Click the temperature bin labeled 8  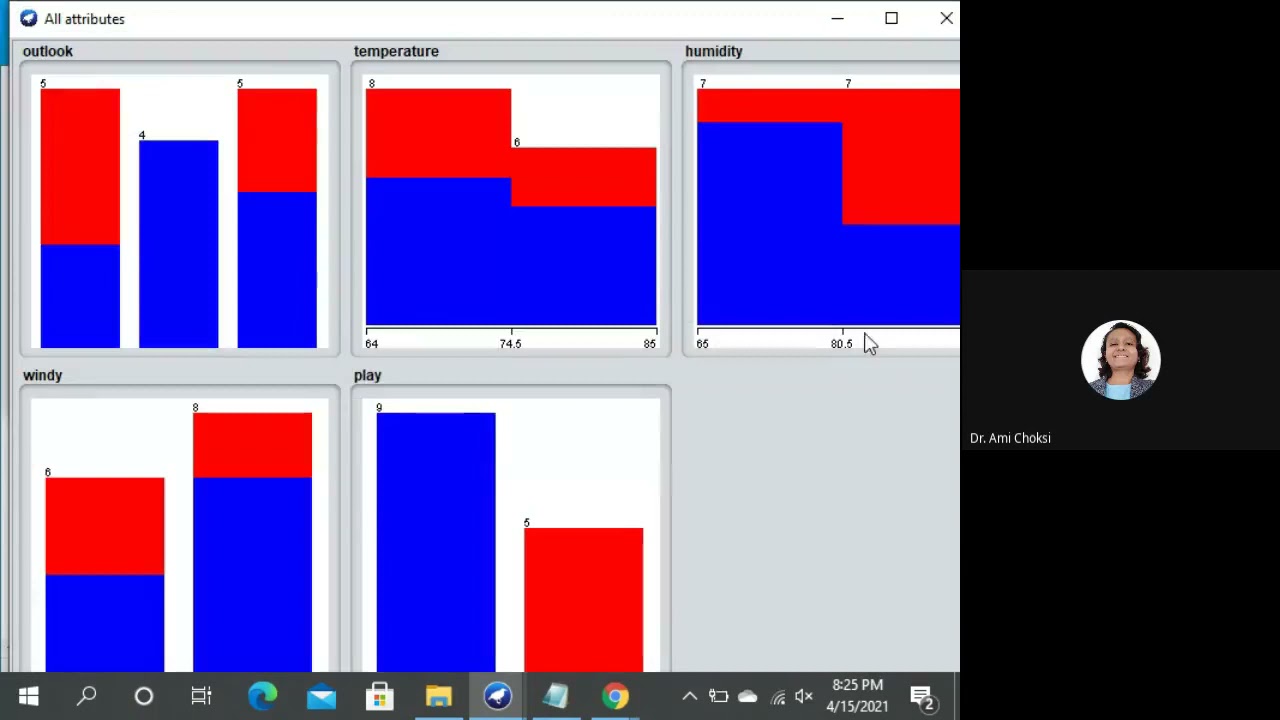tap(438, 207)
